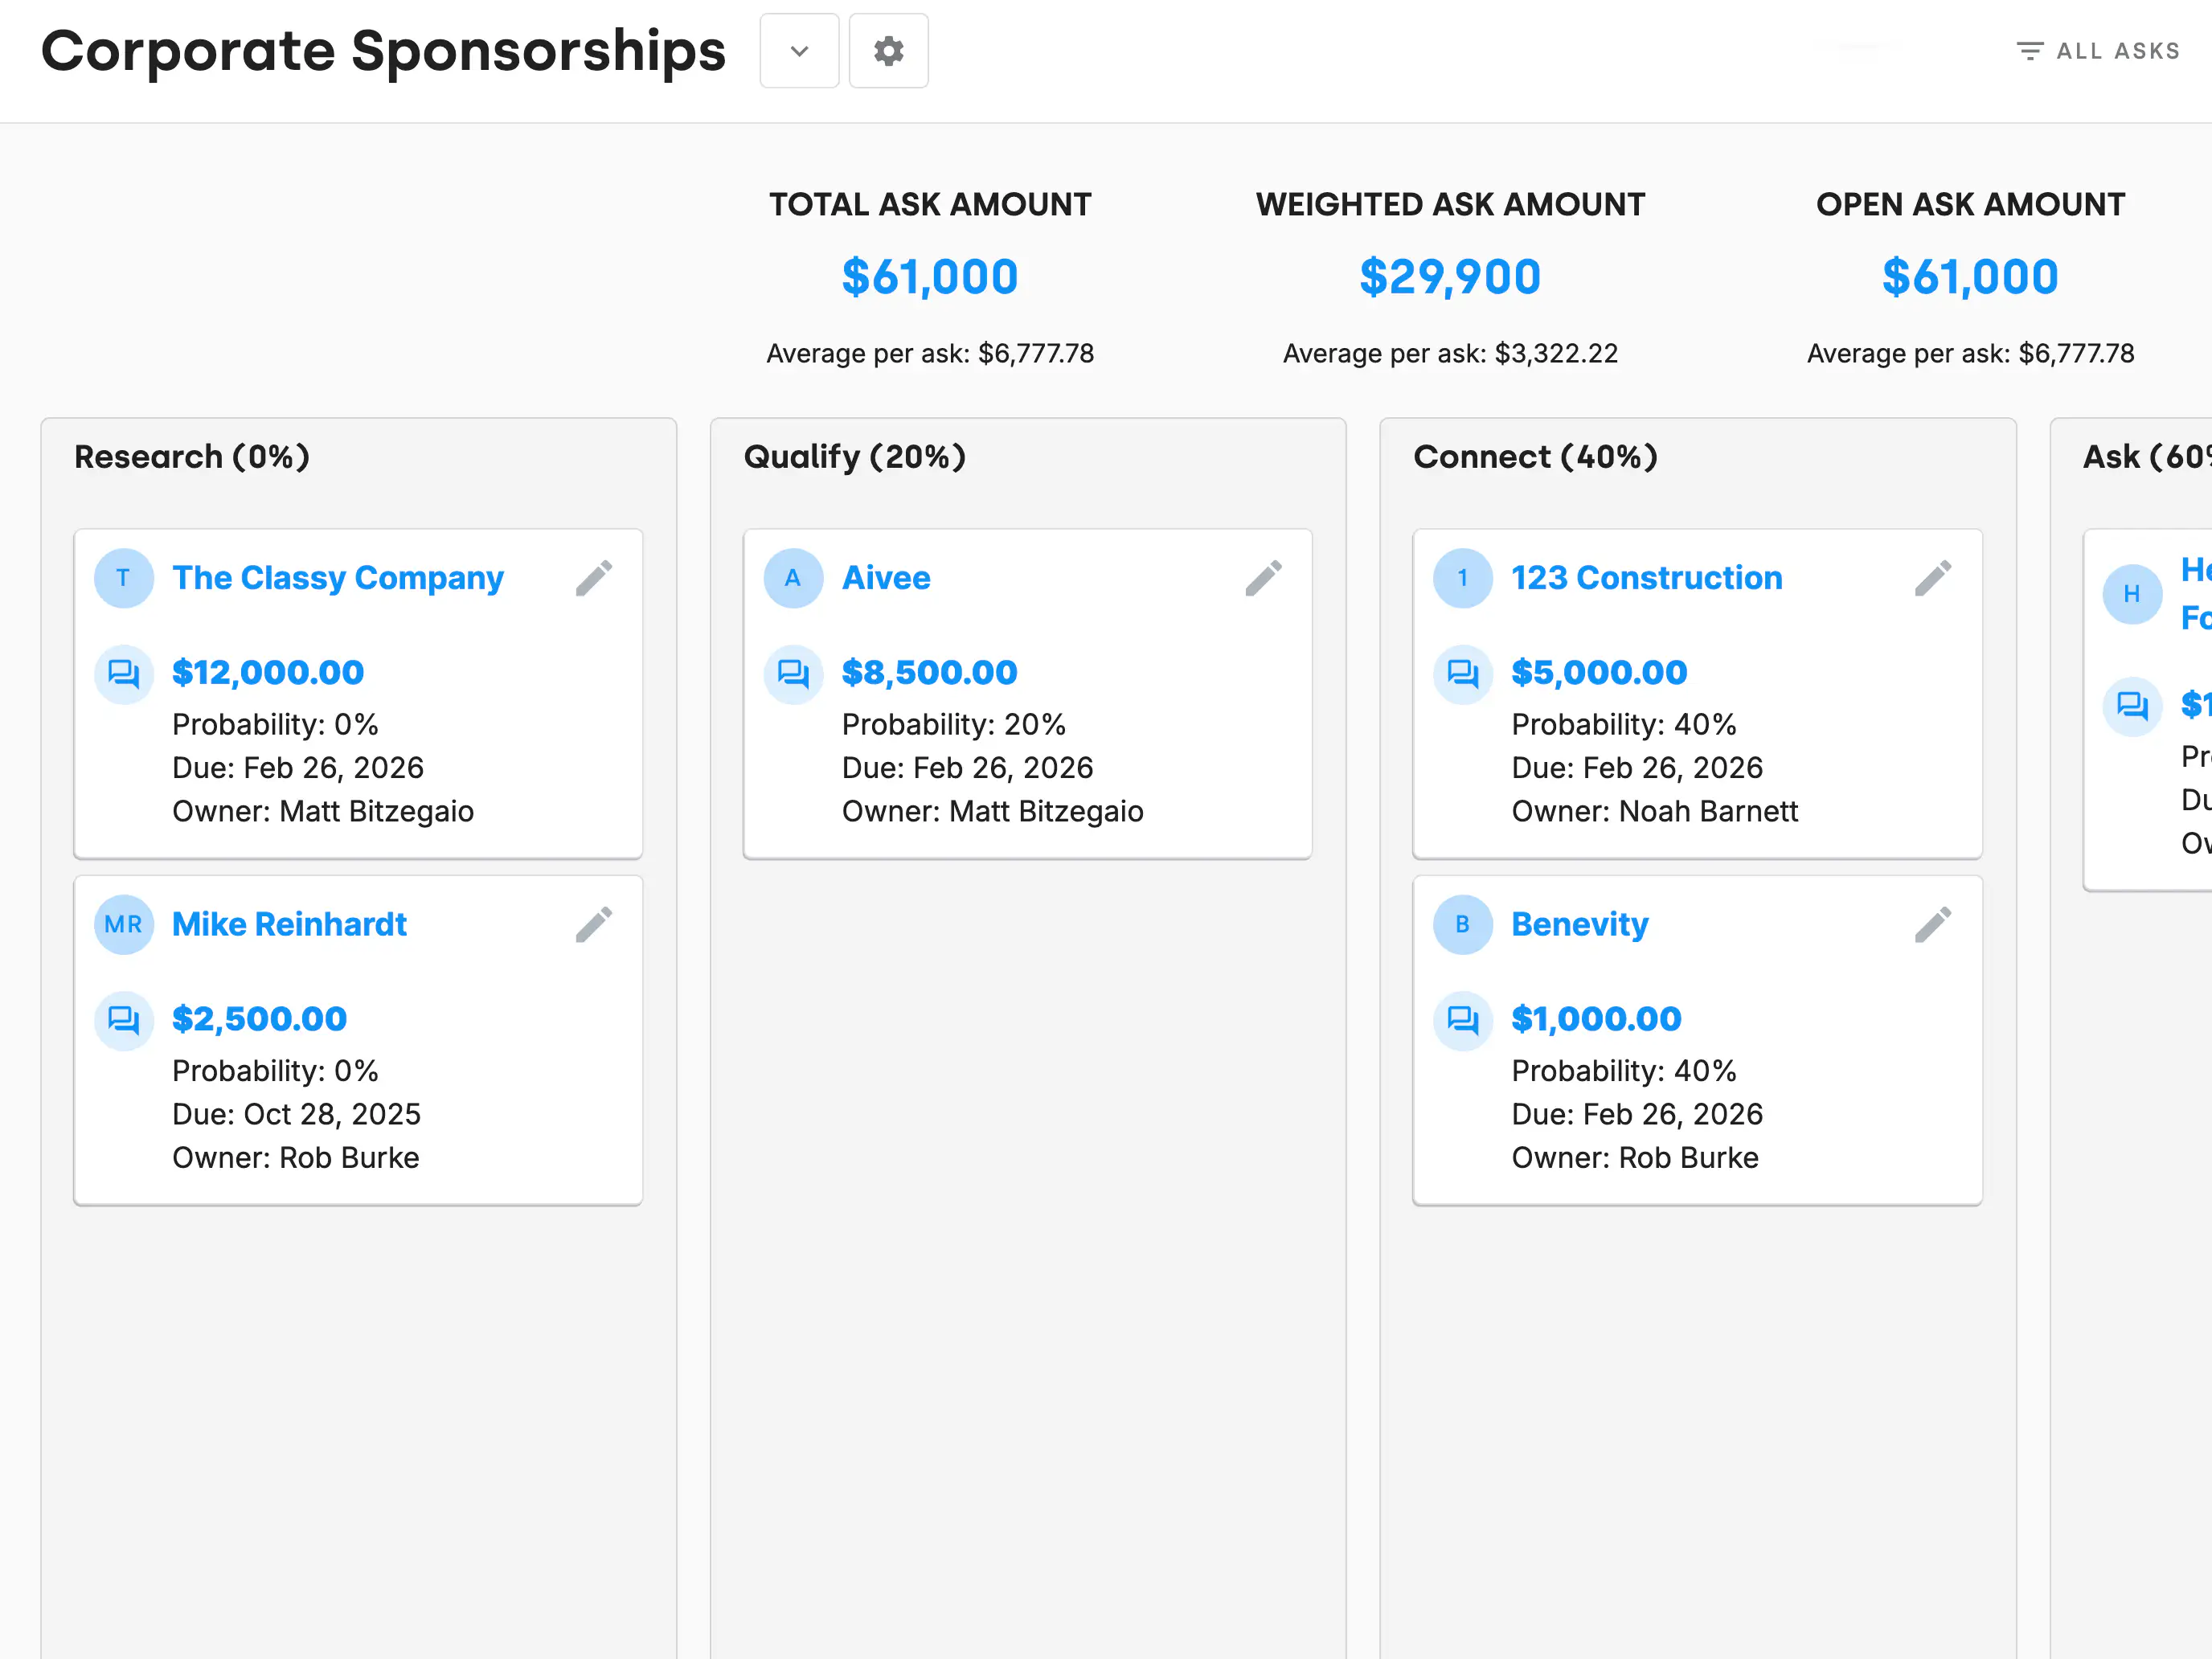Viewport: 2212px width, 1659px height.
Task: Edit the Benevity ask card
Action: click(x=1932, y=925)
